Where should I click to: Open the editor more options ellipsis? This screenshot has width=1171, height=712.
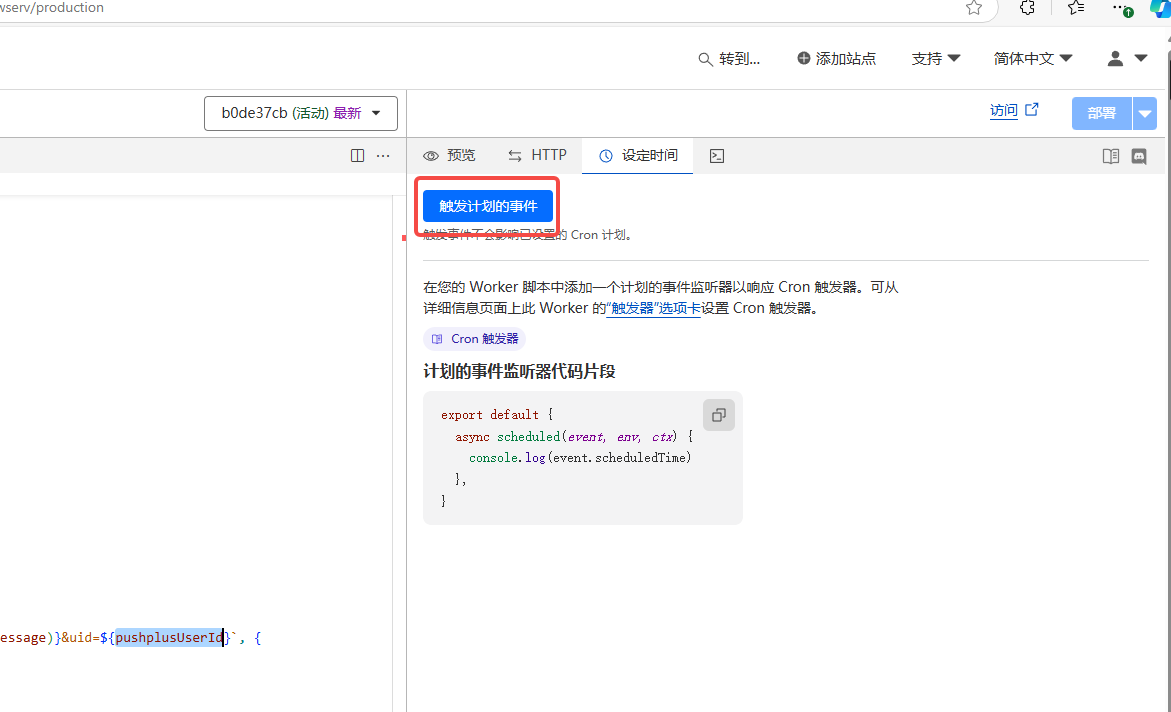(x=383, y=155)
